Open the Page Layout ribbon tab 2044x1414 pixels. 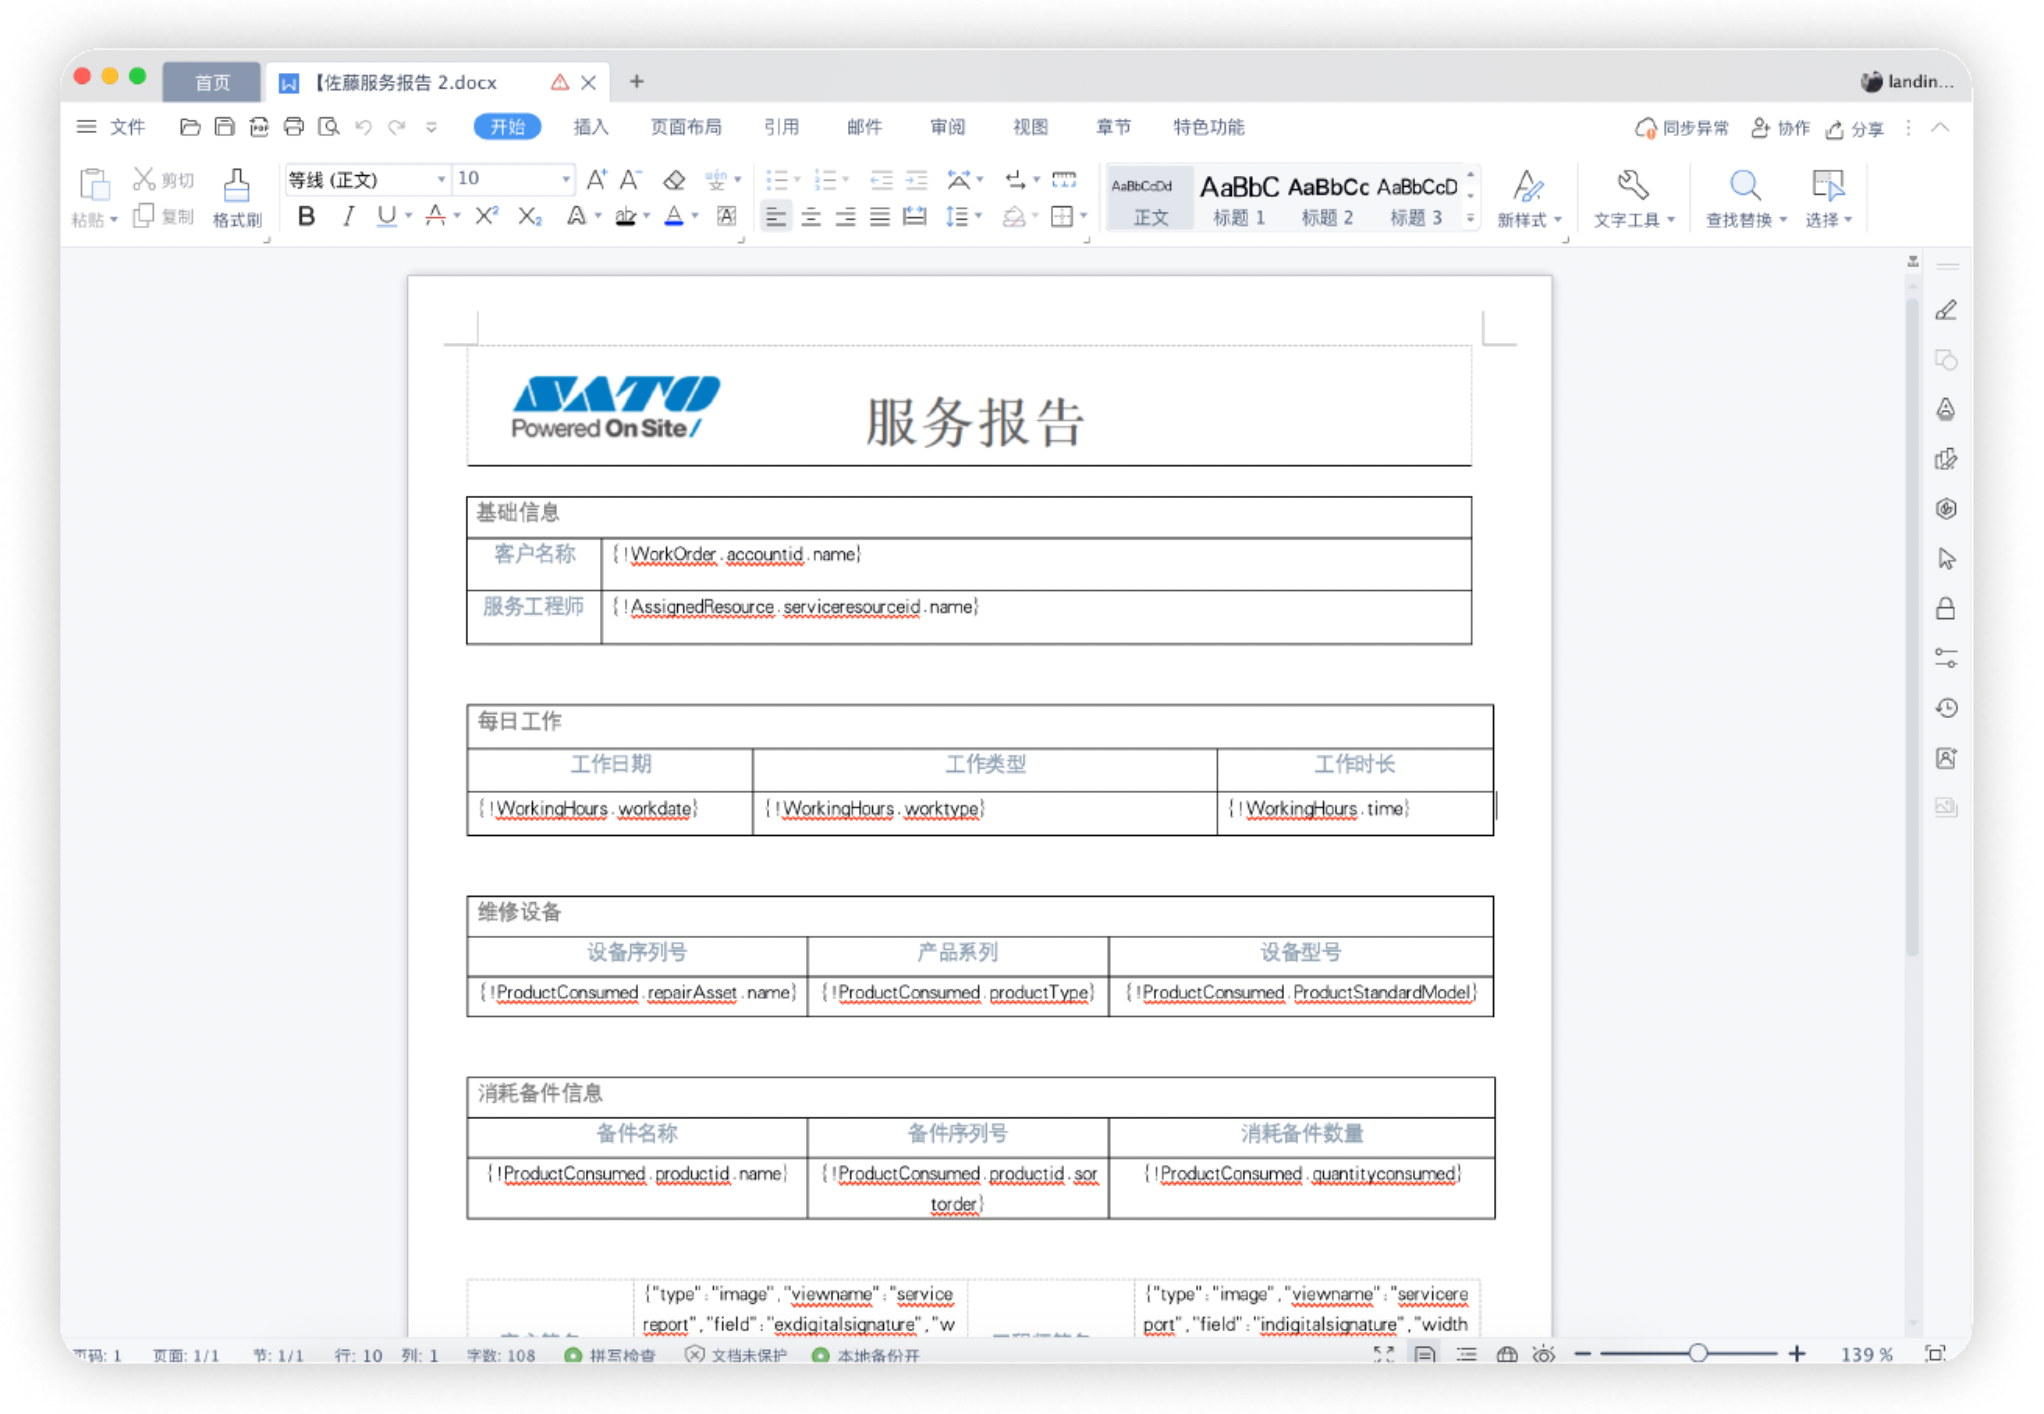tap(685, 127)
